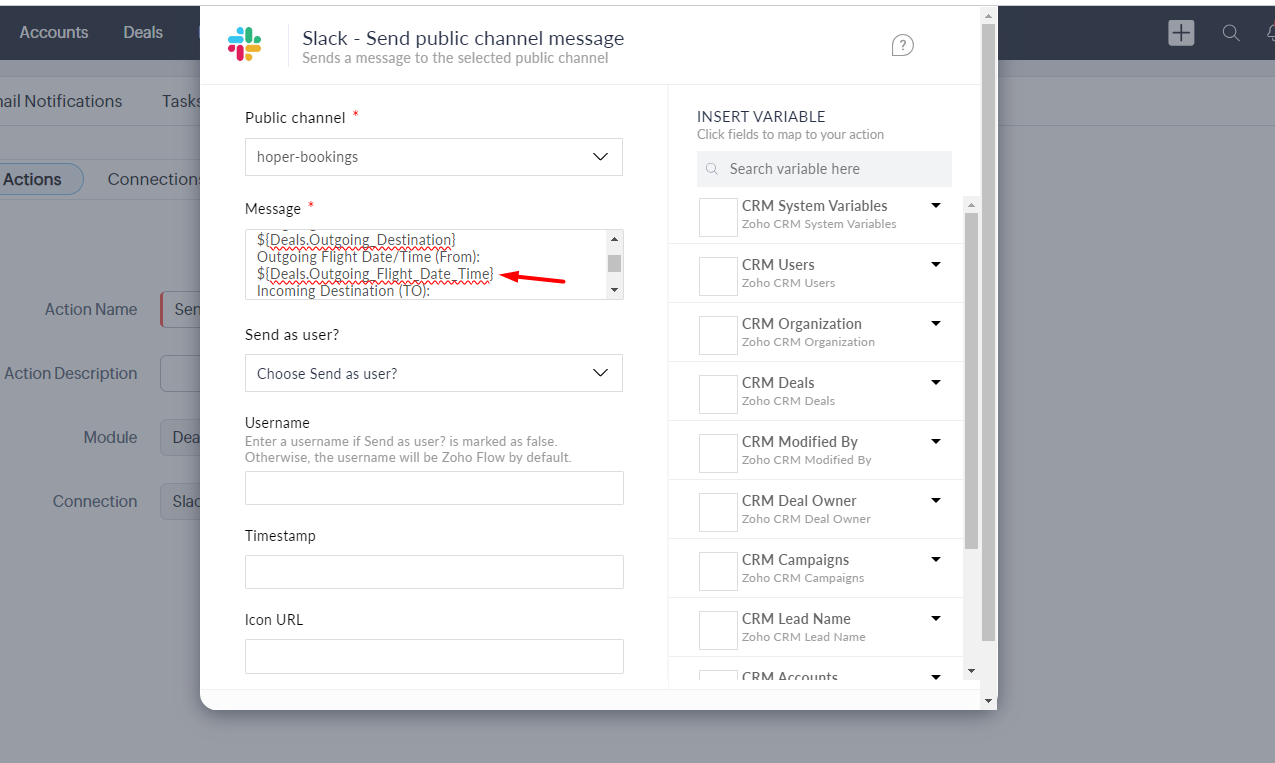The height and width of the screenshot is (763, 1275).
Task: Click the Username input field
Action: click(434, 488)
